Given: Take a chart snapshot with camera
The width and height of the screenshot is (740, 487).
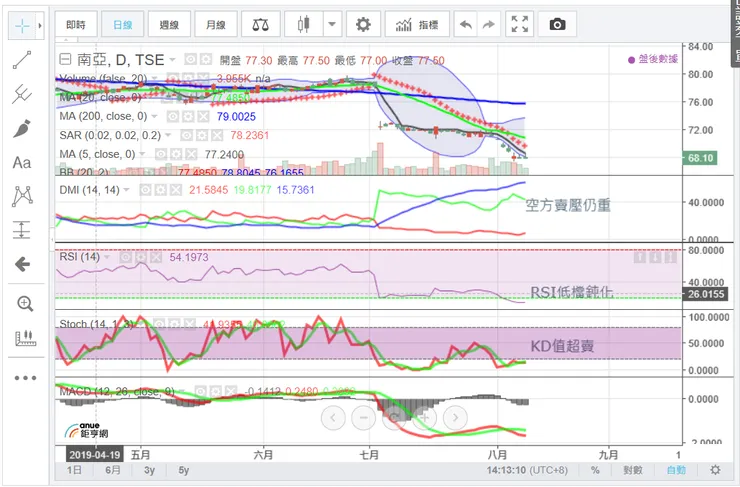Looking at the screenshot, I should [x=557, y=24].
